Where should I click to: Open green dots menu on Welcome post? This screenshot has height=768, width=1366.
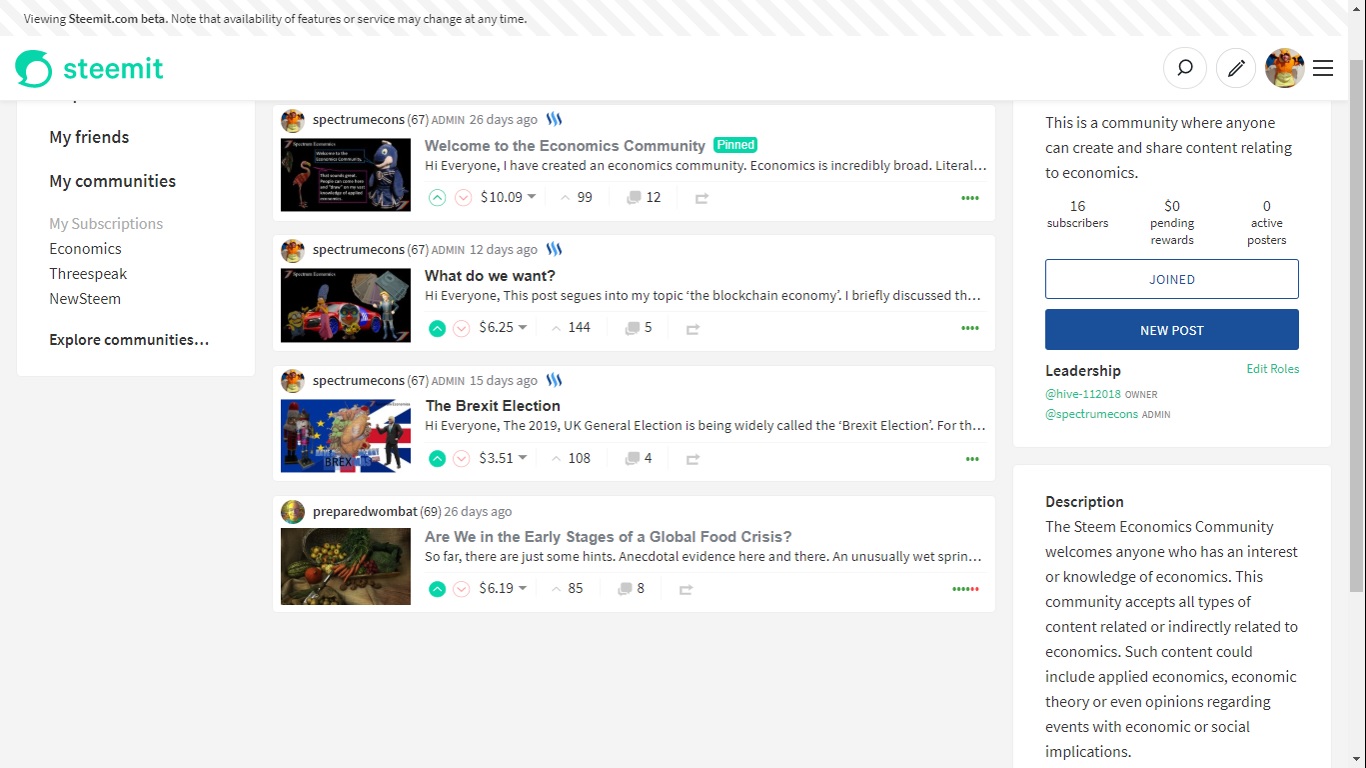pos(970,198)
